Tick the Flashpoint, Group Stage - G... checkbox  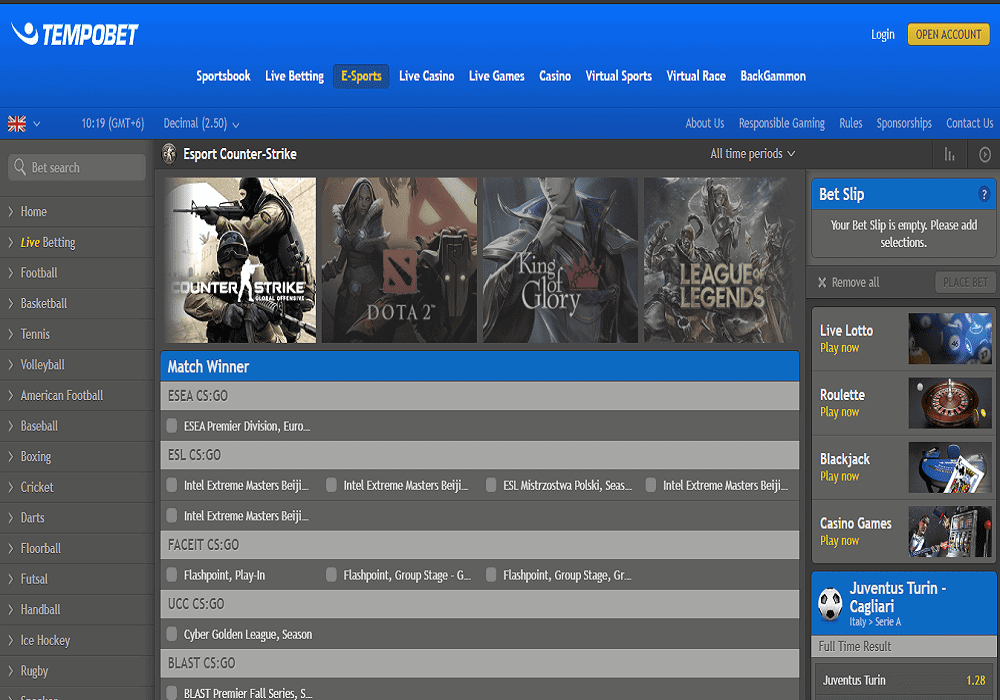[x=331, y=575]
